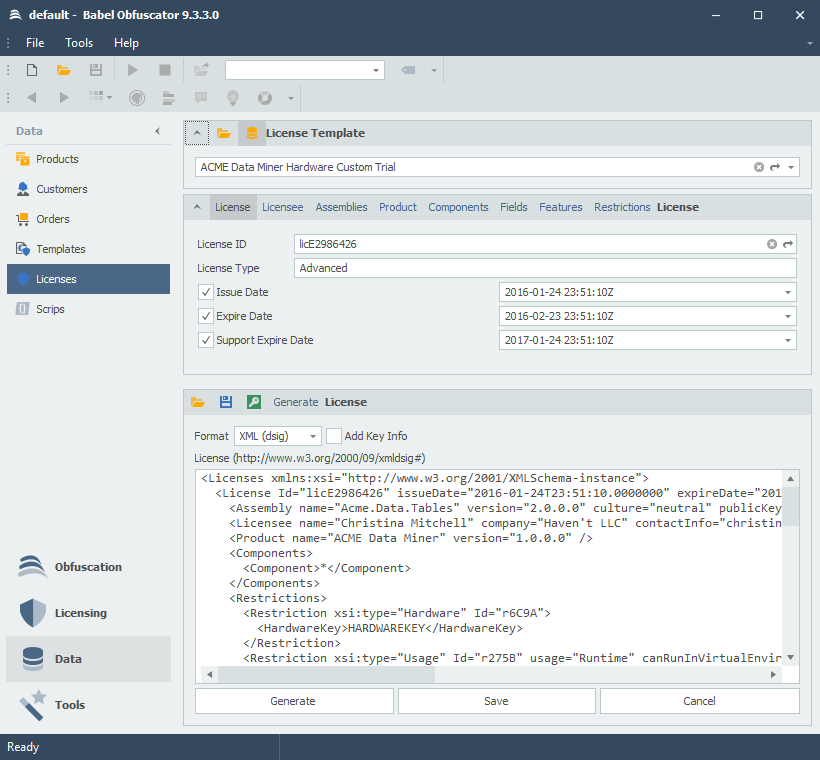Open the Issue Date dropdown
Screen dimensions: 820x760
pos(788,292)
